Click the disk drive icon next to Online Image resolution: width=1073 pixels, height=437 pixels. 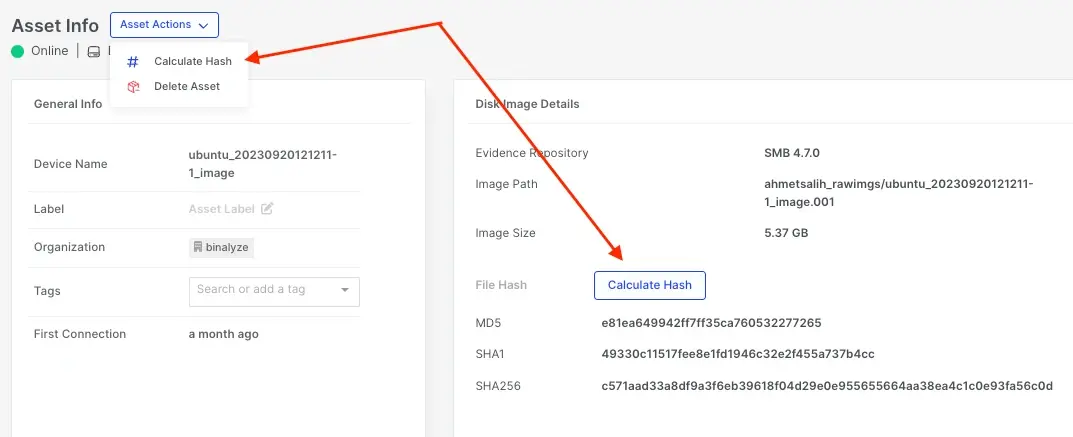94,51
